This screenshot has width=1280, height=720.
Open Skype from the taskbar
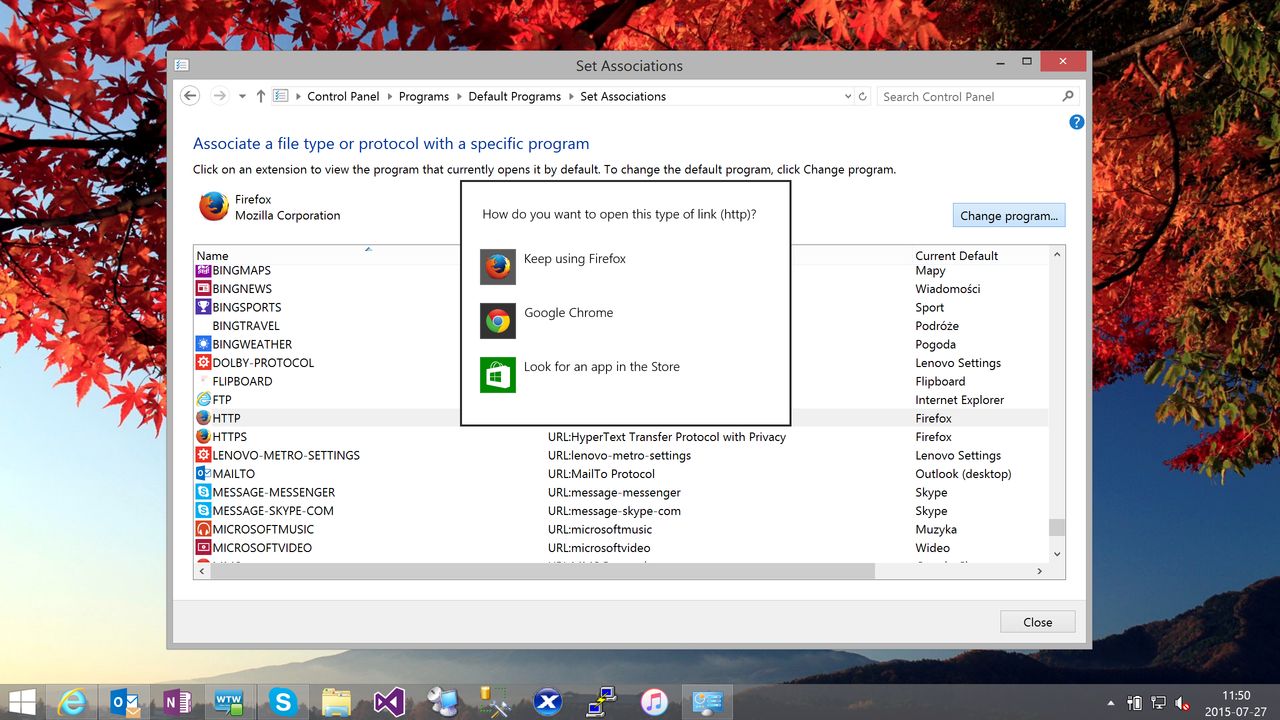click(282, 701)
